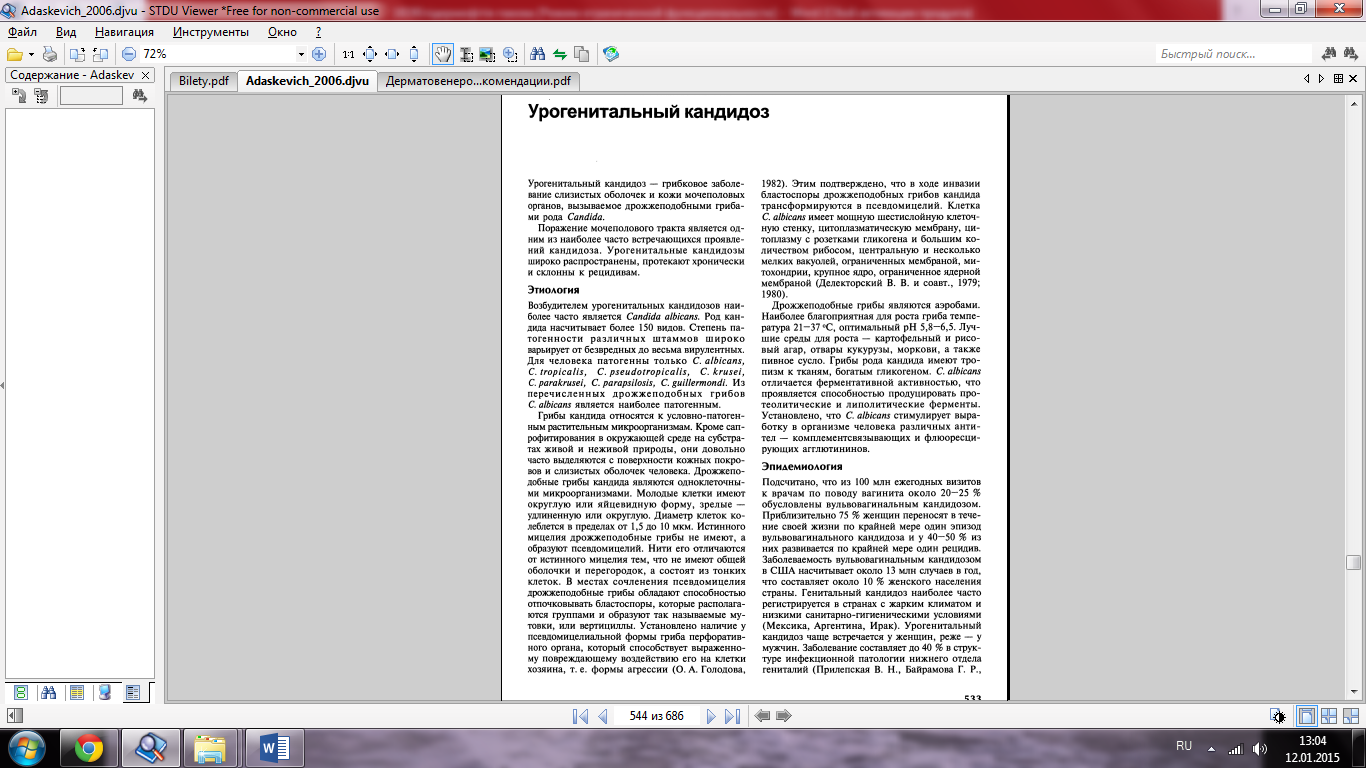Open the 72% zoom level dropdown

(x=301, y=54)
